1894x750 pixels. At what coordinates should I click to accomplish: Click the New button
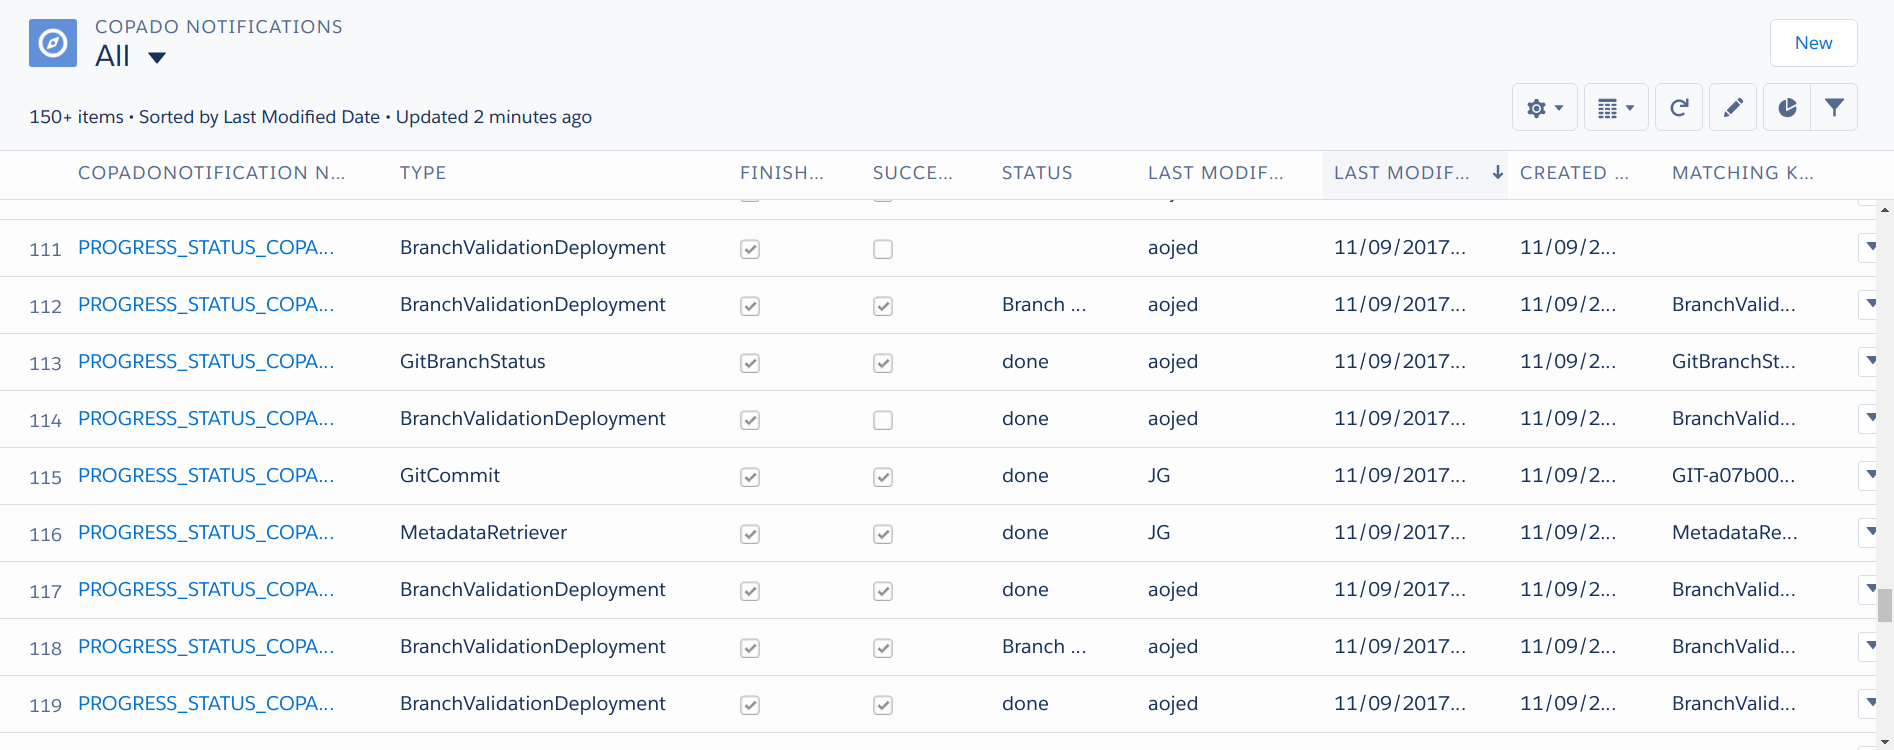(1814, 43)
